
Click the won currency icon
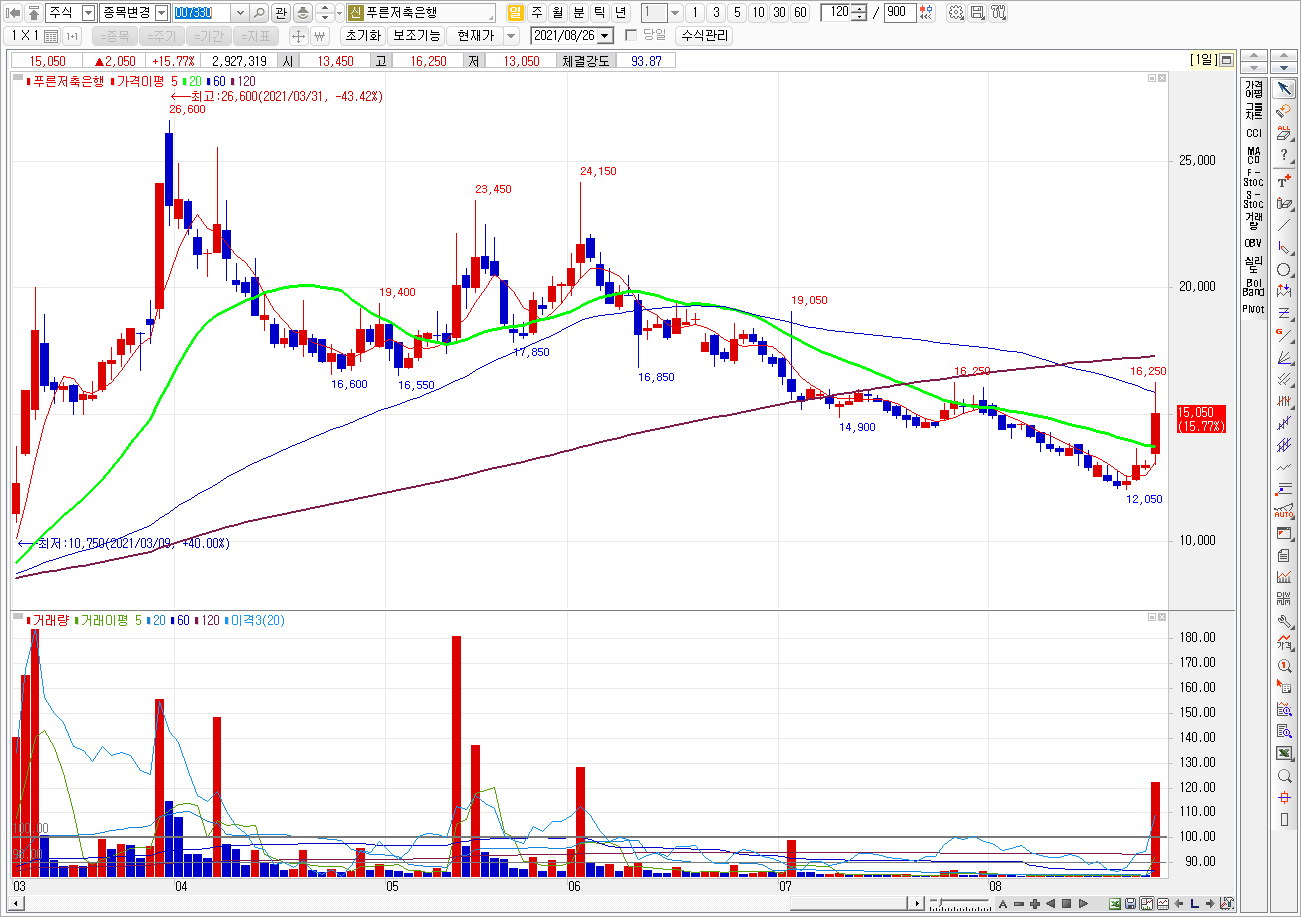[x=320, y=36]
